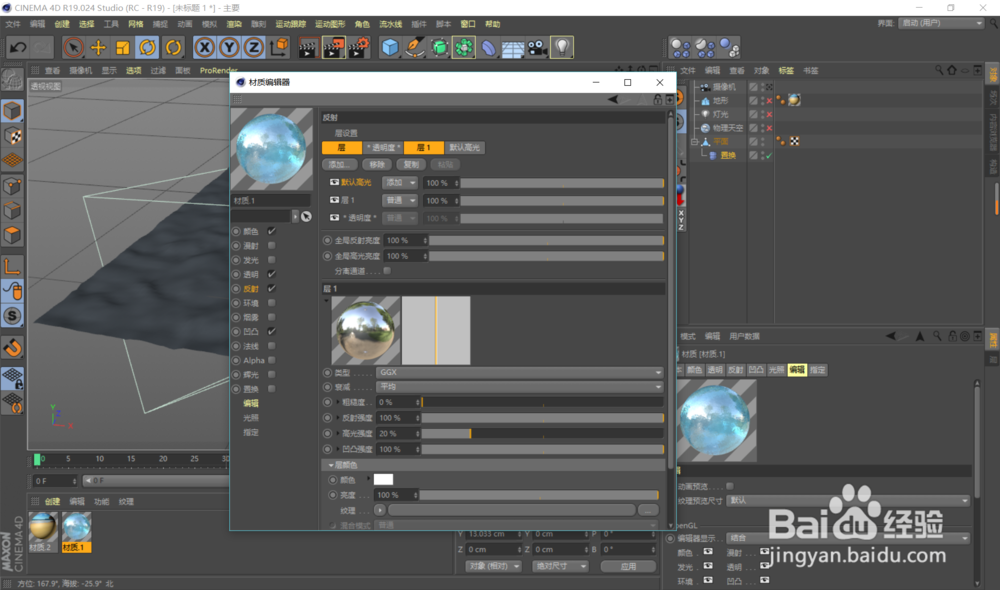Enable the Alpha channel checkbox

(272, 360)
